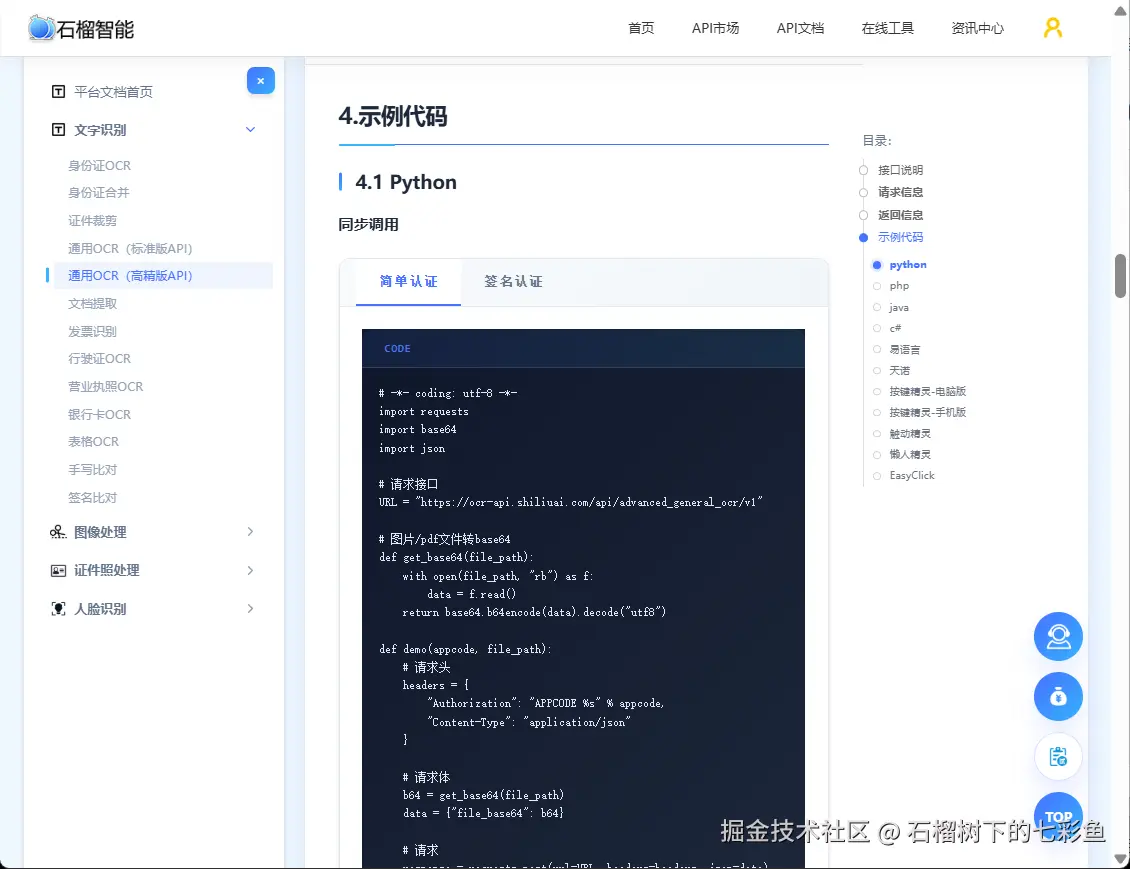Jump to 接口说明 in the table of contents

tap(900, 170)
